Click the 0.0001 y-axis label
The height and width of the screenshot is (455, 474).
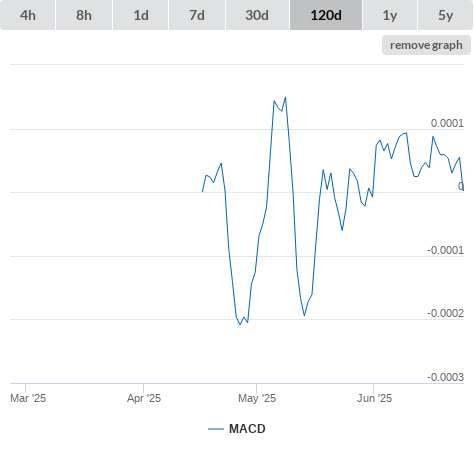click(x=447, y=123)
